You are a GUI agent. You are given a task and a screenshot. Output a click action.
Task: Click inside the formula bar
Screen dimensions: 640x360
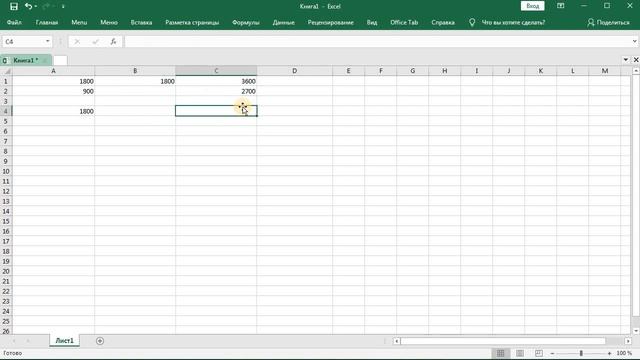coord(378,42)
